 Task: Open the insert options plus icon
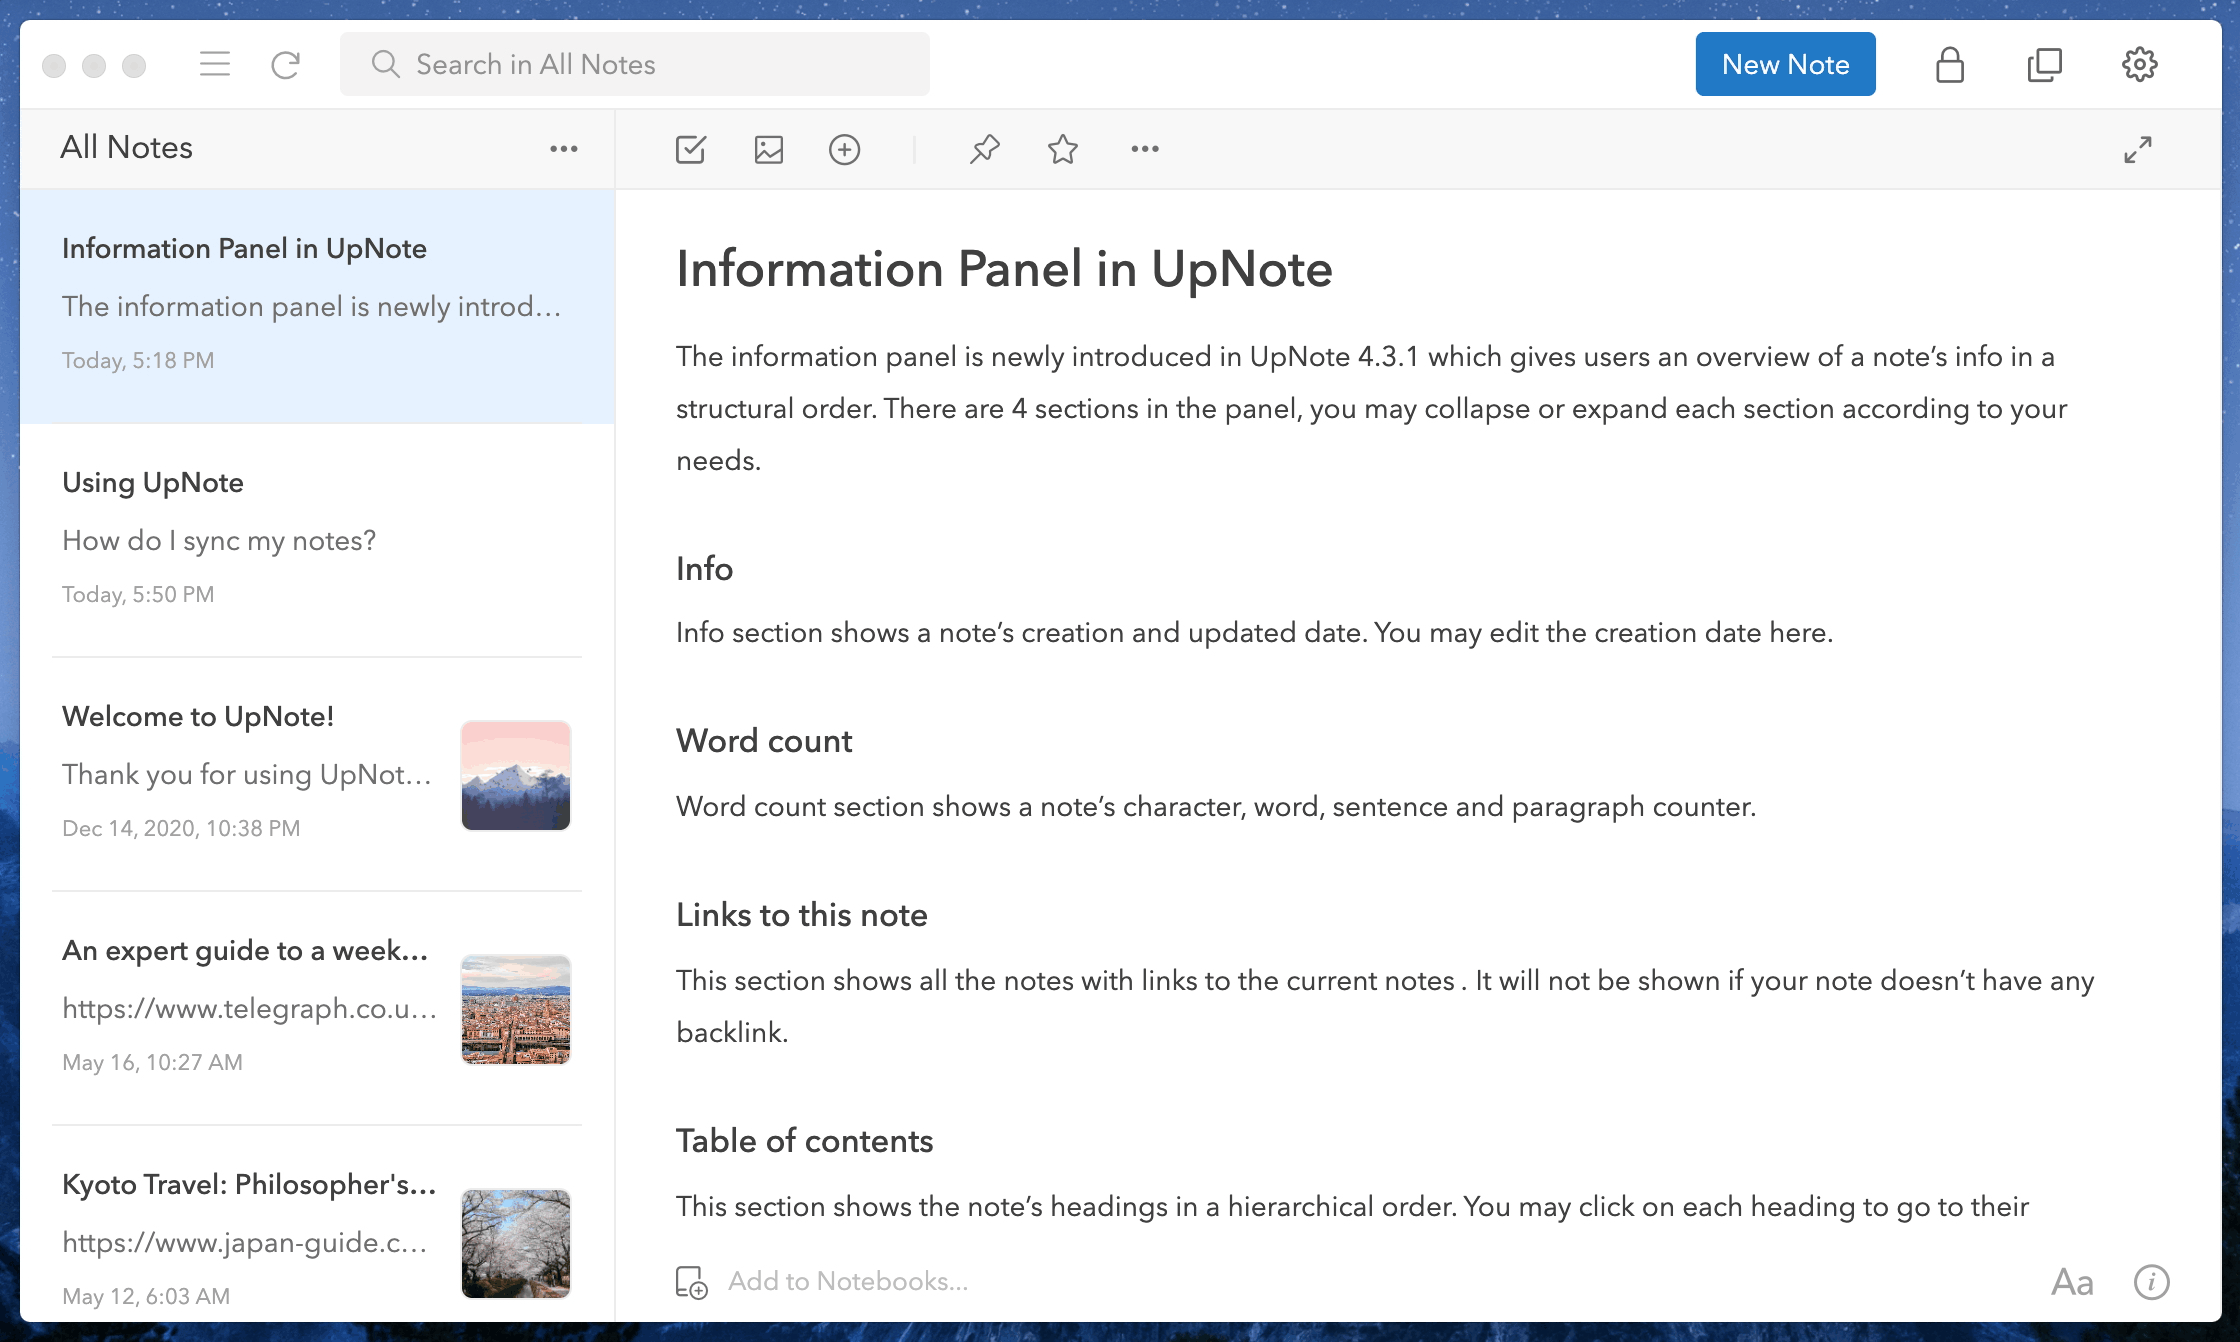coord(845,149)
